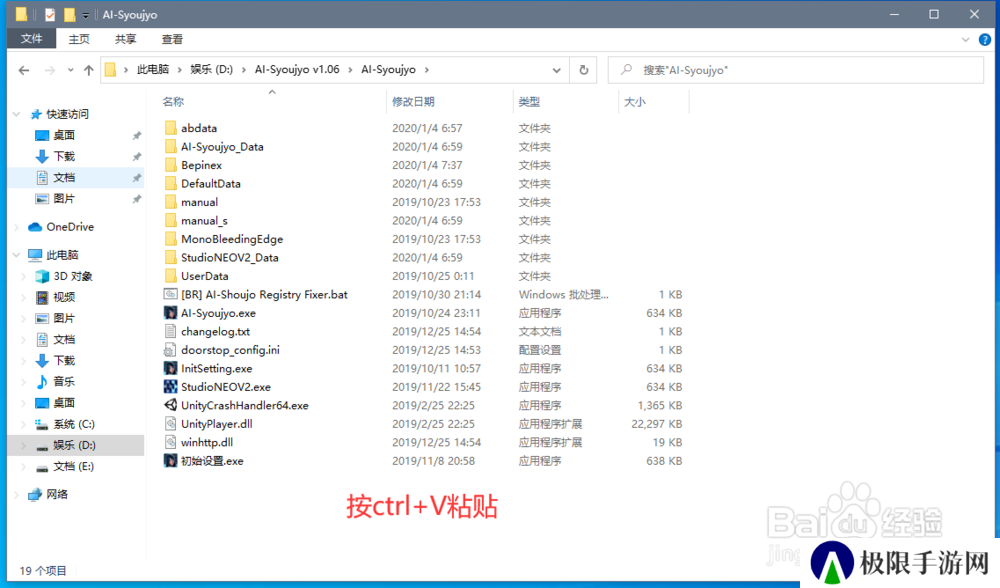Click the 初始设置.exe icon

pos(170,461)
